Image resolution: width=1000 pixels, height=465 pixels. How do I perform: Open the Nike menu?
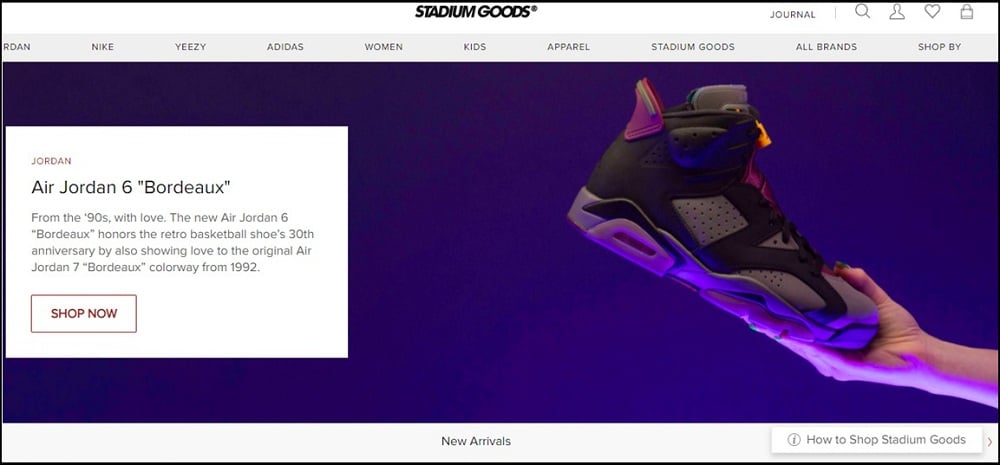tap(103, 47)
